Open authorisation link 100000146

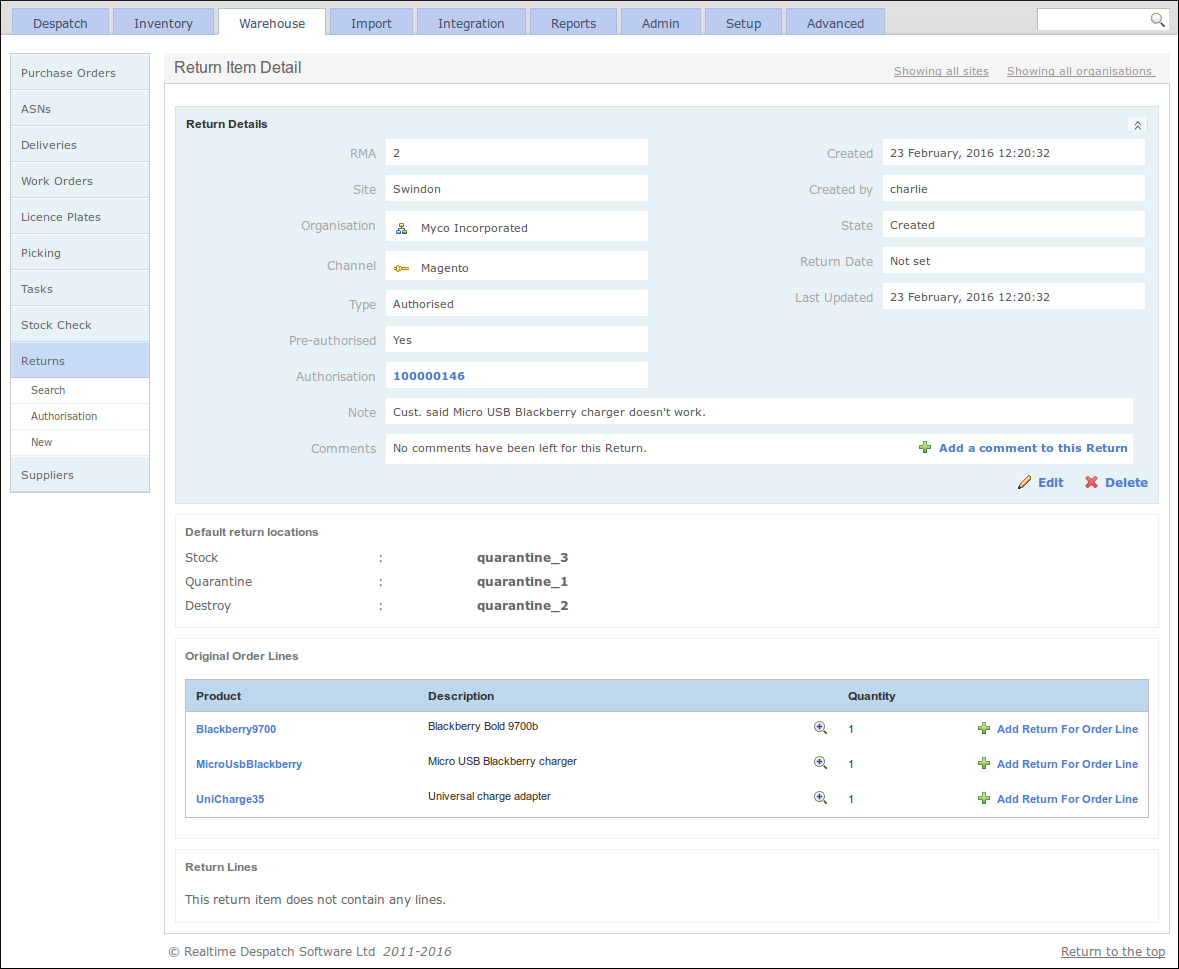tap(429, 376)
